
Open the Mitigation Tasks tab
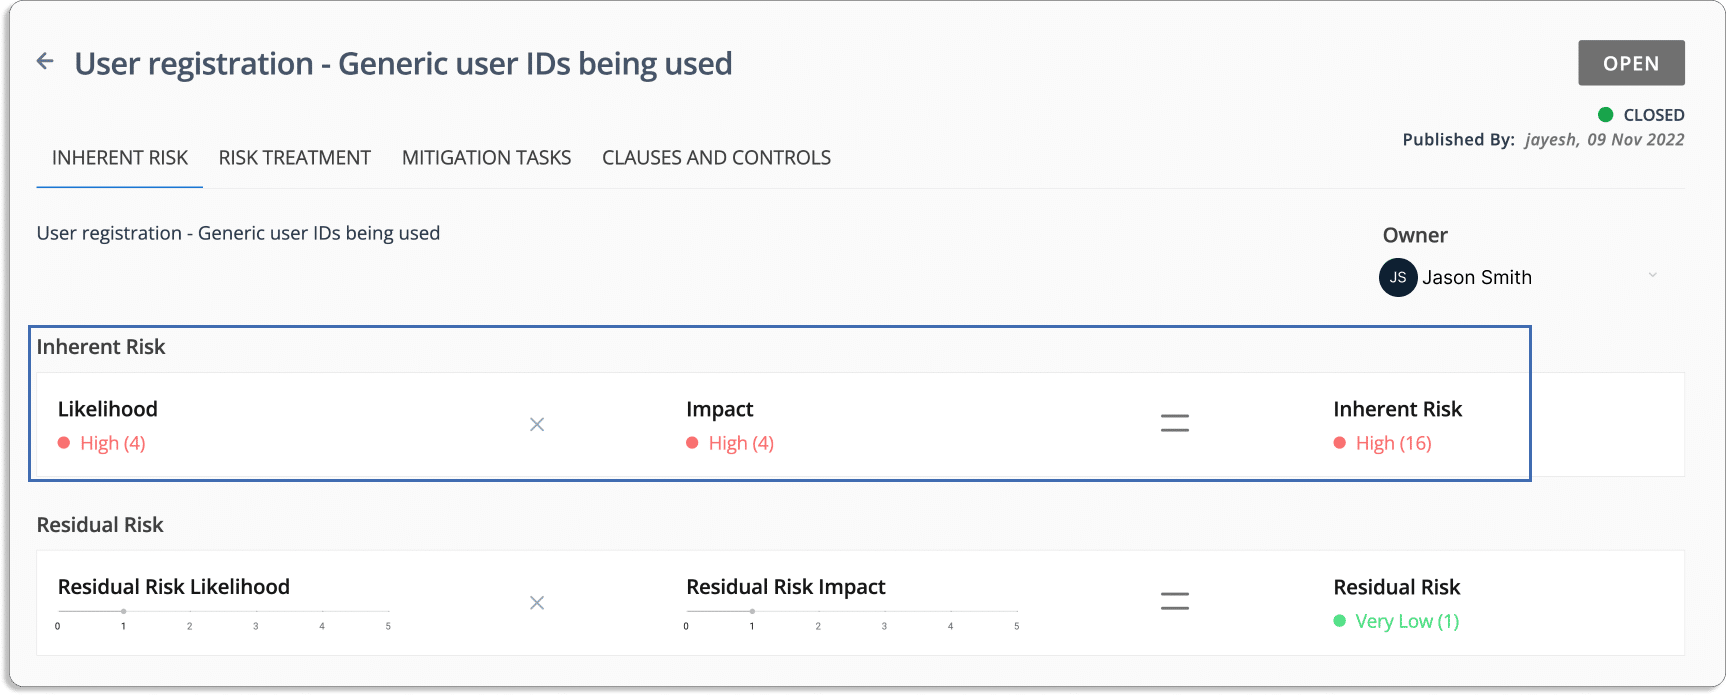[x=486, y=157]
